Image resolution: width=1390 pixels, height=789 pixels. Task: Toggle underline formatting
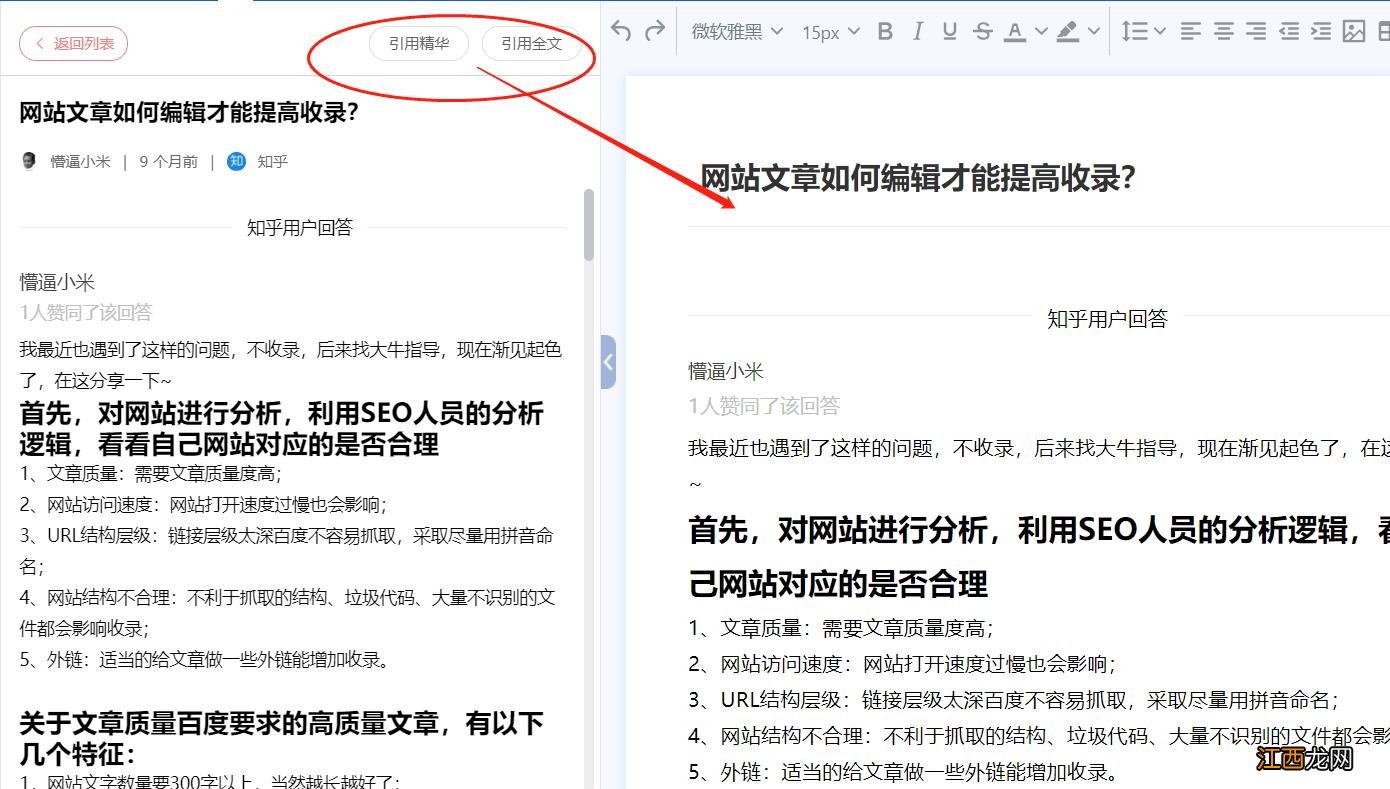[950, 32]
